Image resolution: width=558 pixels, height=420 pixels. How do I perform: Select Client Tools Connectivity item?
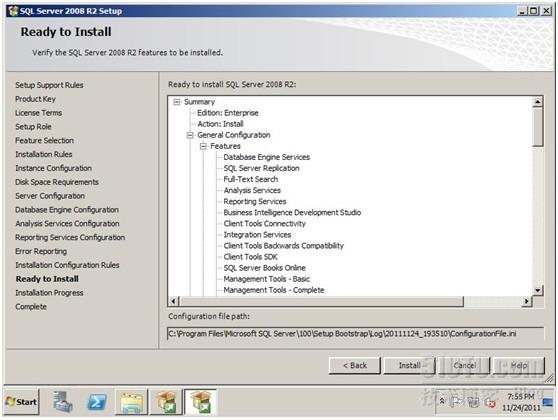click(x=264, y=224)
